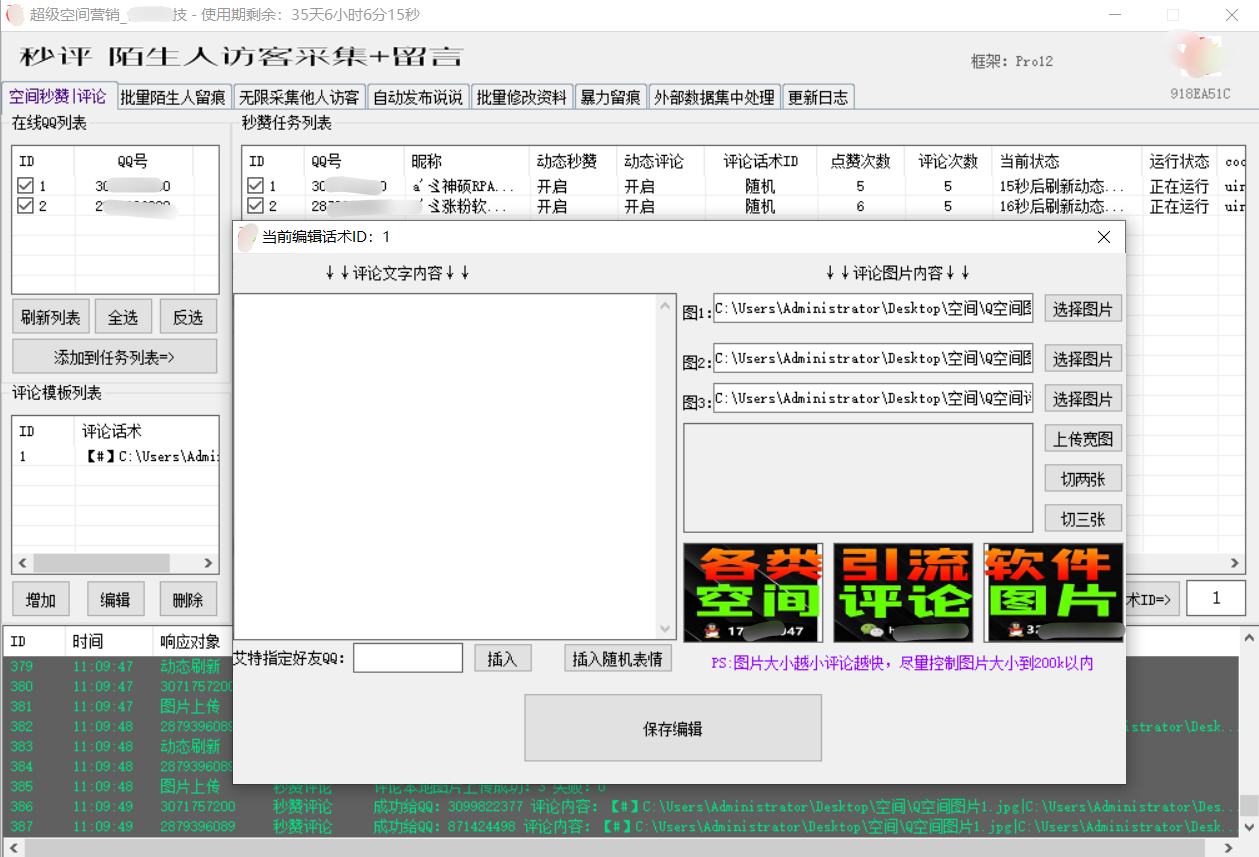Switch to 批量陌生人留痕 tab
The image size is (1259, 857).
pyautogui.click(x=173, y=97)
